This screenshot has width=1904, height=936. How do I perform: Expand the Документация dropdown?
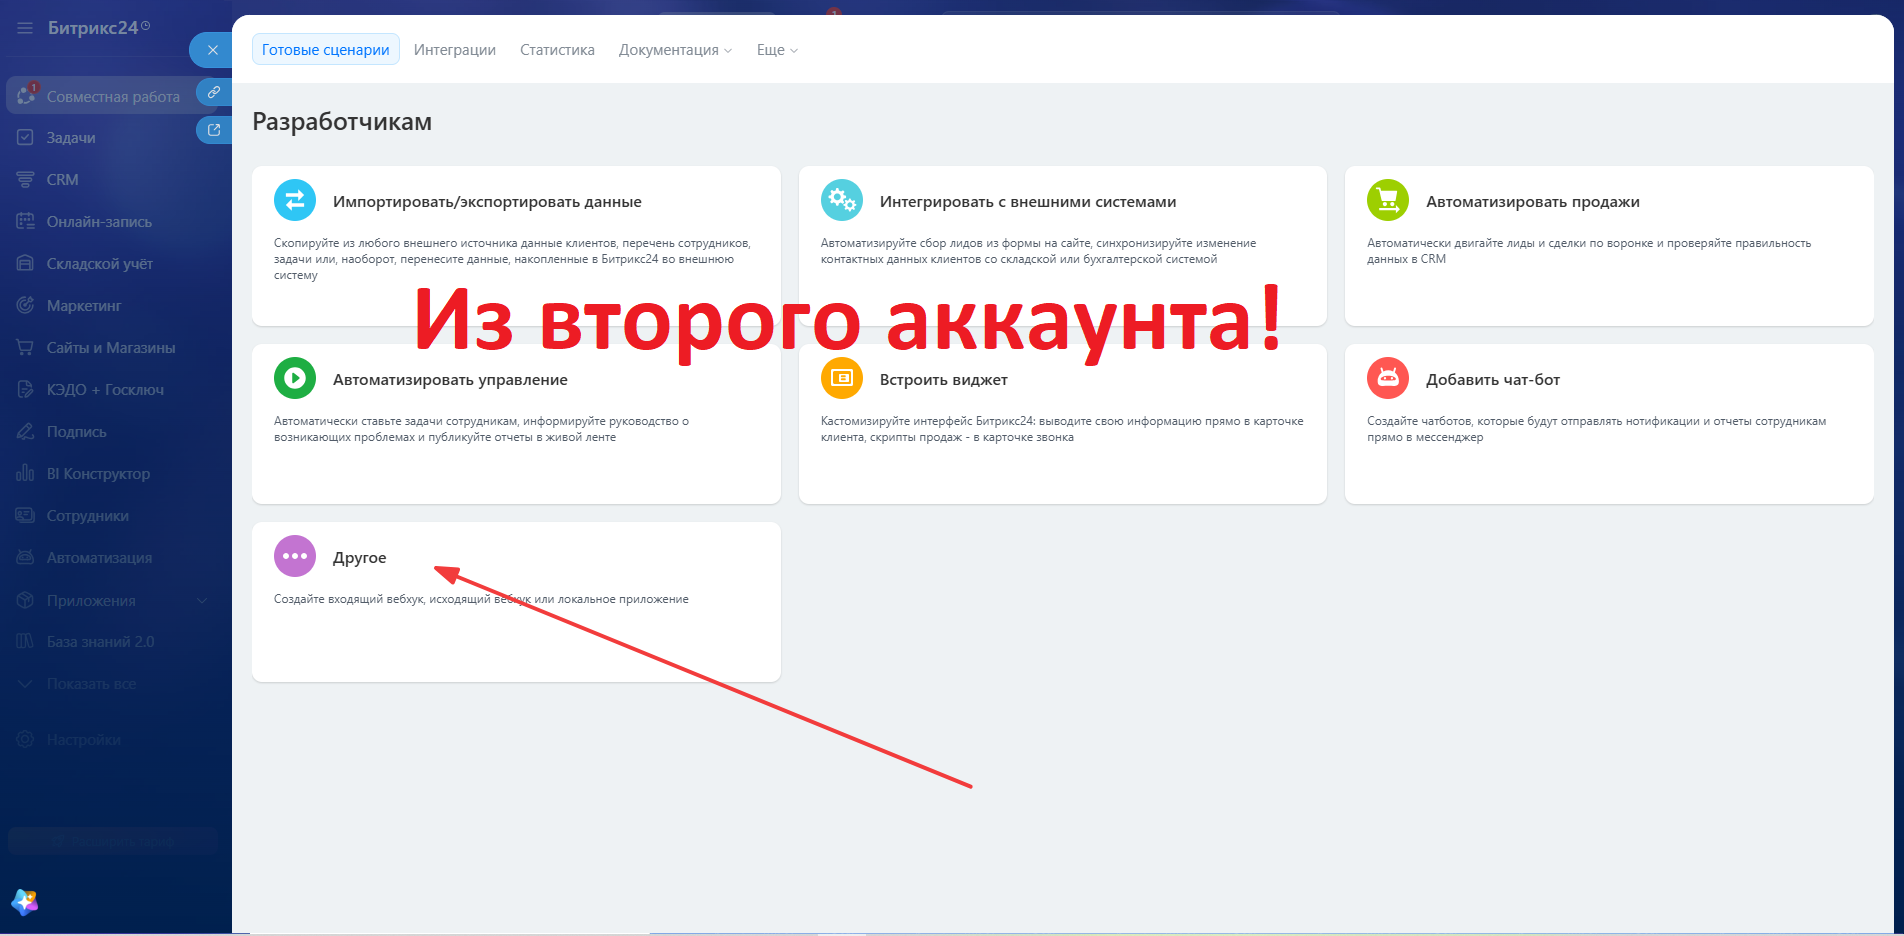coord(675,50)
